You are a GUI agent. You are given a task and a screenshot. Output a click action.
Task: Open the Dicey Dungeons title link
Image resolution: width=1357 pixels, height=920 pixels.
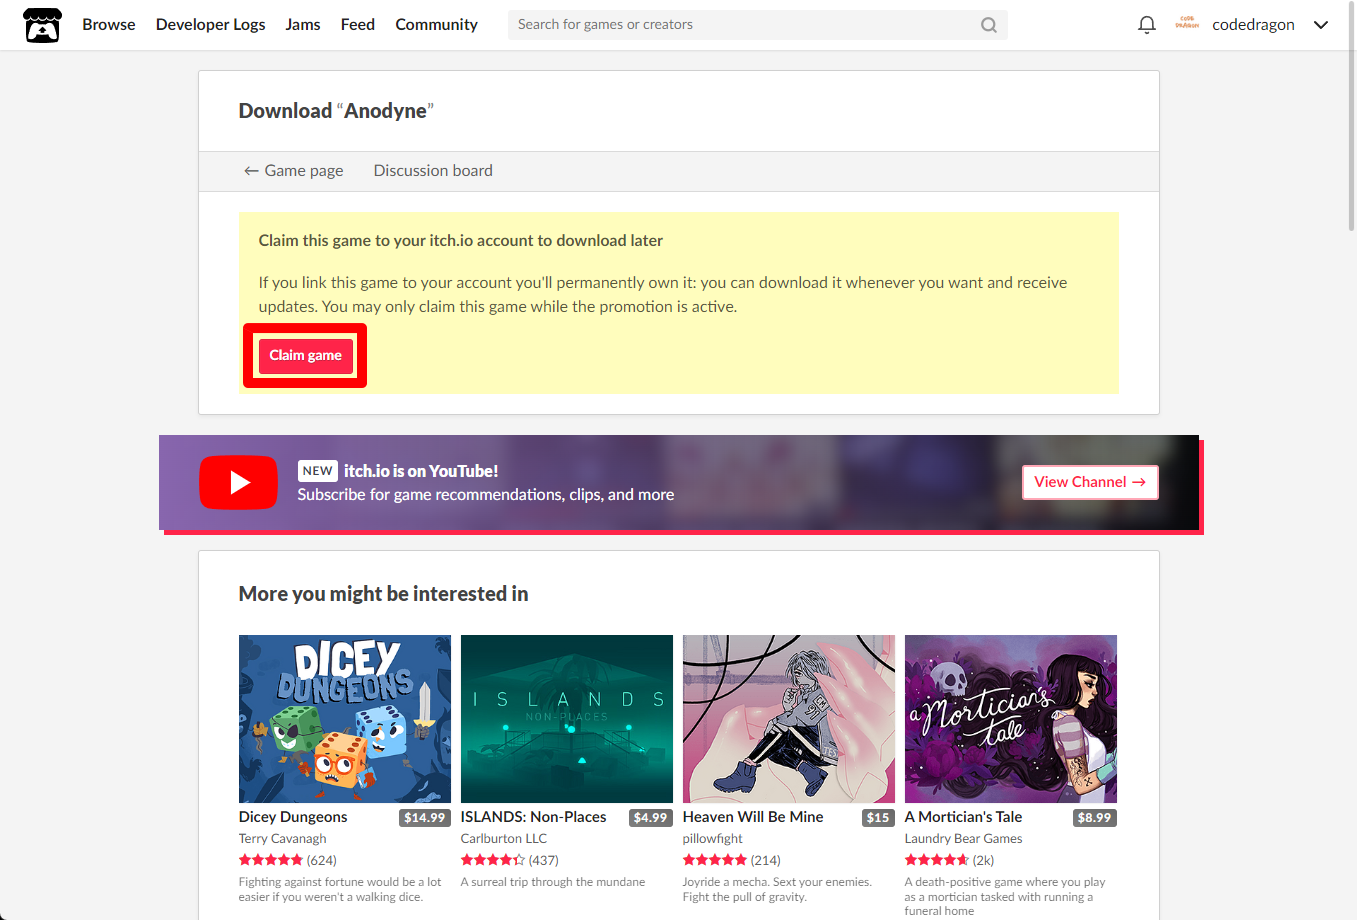[x=293, y=817]
